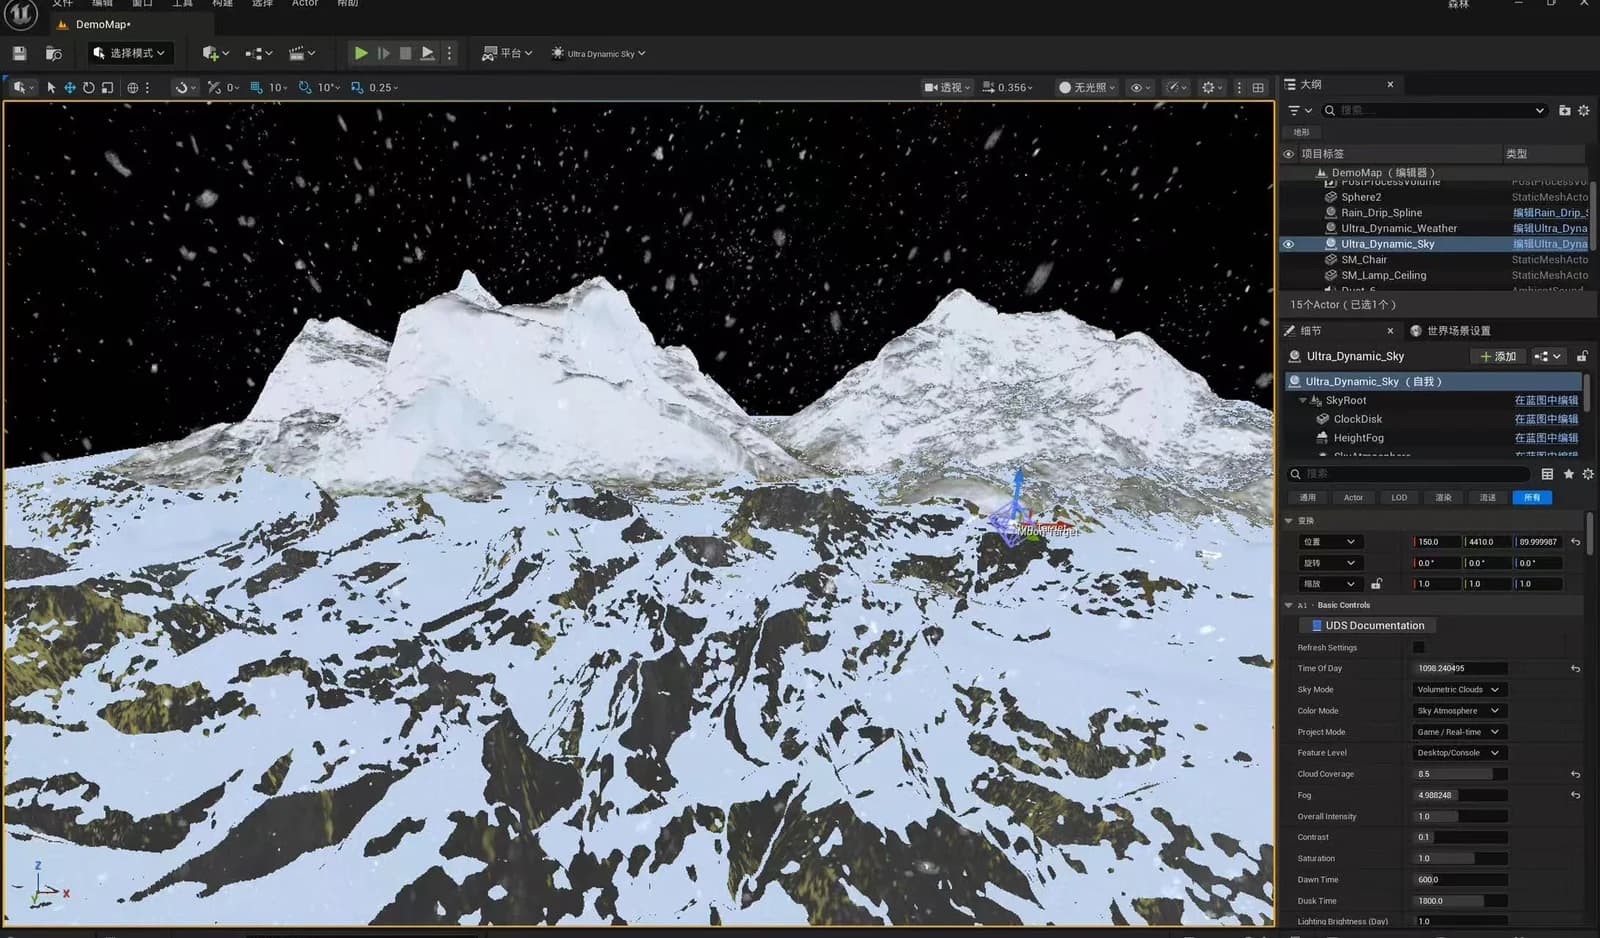Toggle grid snapping icon next to 10
This screenshot has width=1600, height=938.
click(x=256, y=88)
